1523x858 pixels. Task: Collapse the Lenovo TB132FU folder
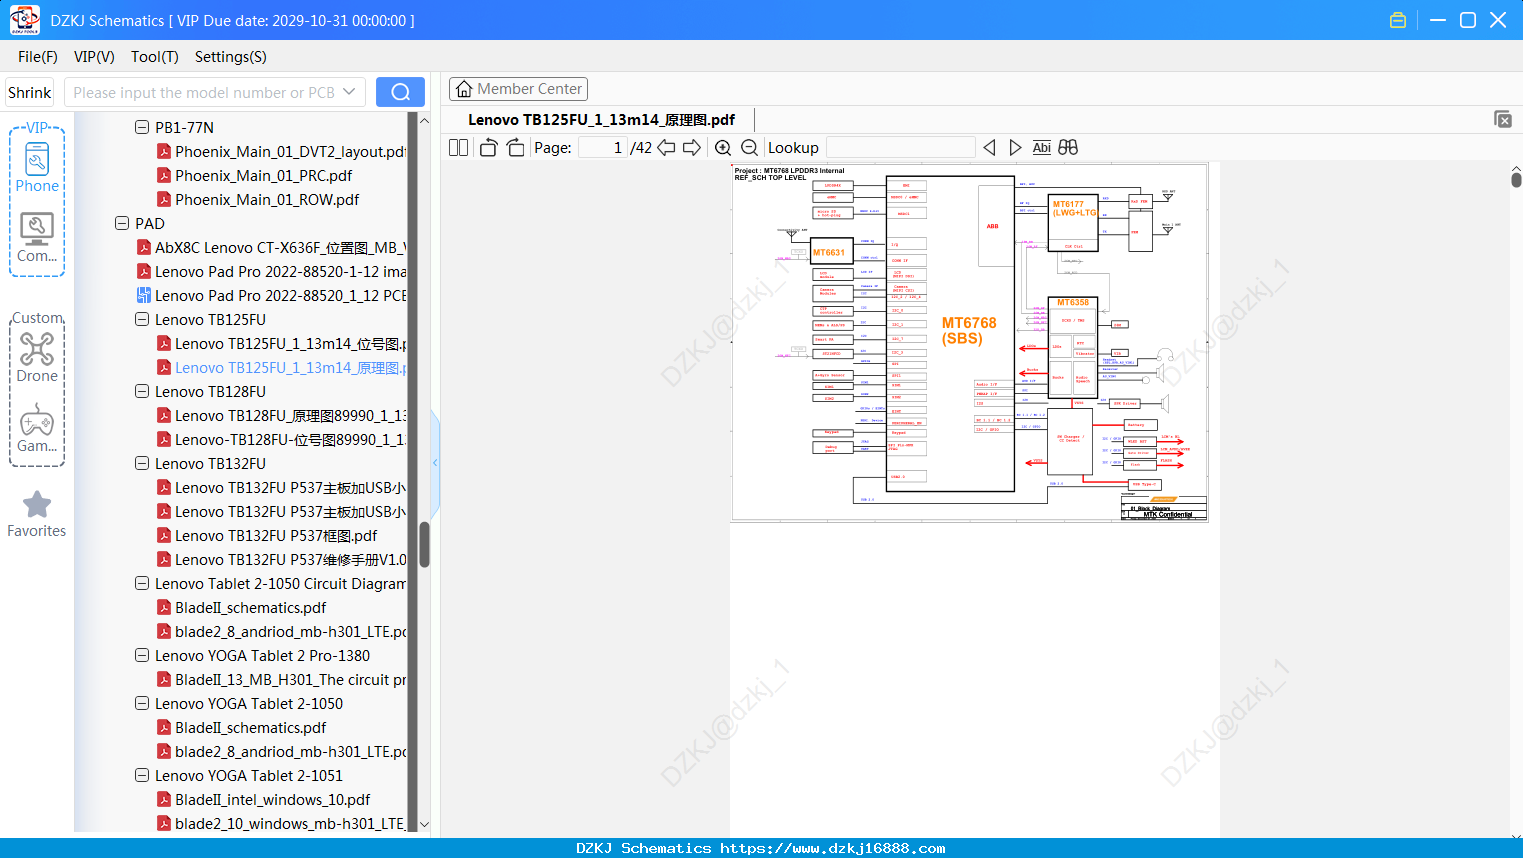pyautogui.click(x=142, y=463)
